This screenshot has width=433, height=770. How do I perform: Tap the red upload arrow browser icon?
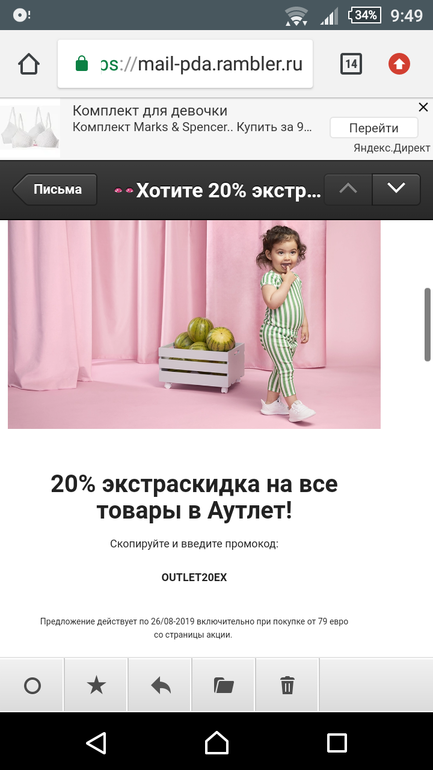[x=399, y=64]
